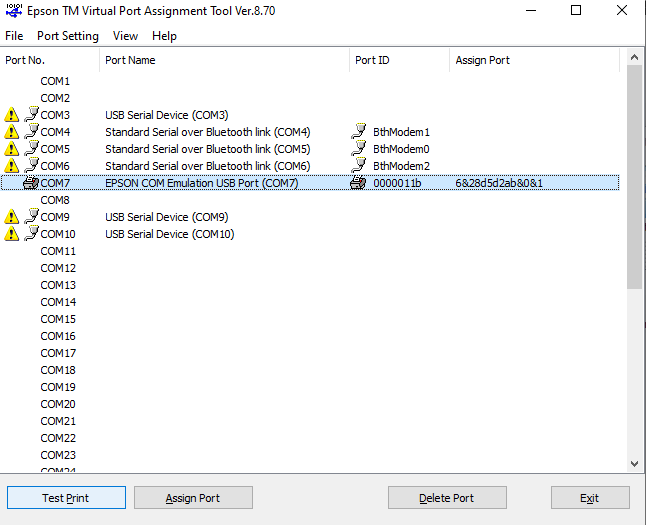Click the serial plug icon for COM6
This screenshot has height=525, width=646.
[31, 165]
